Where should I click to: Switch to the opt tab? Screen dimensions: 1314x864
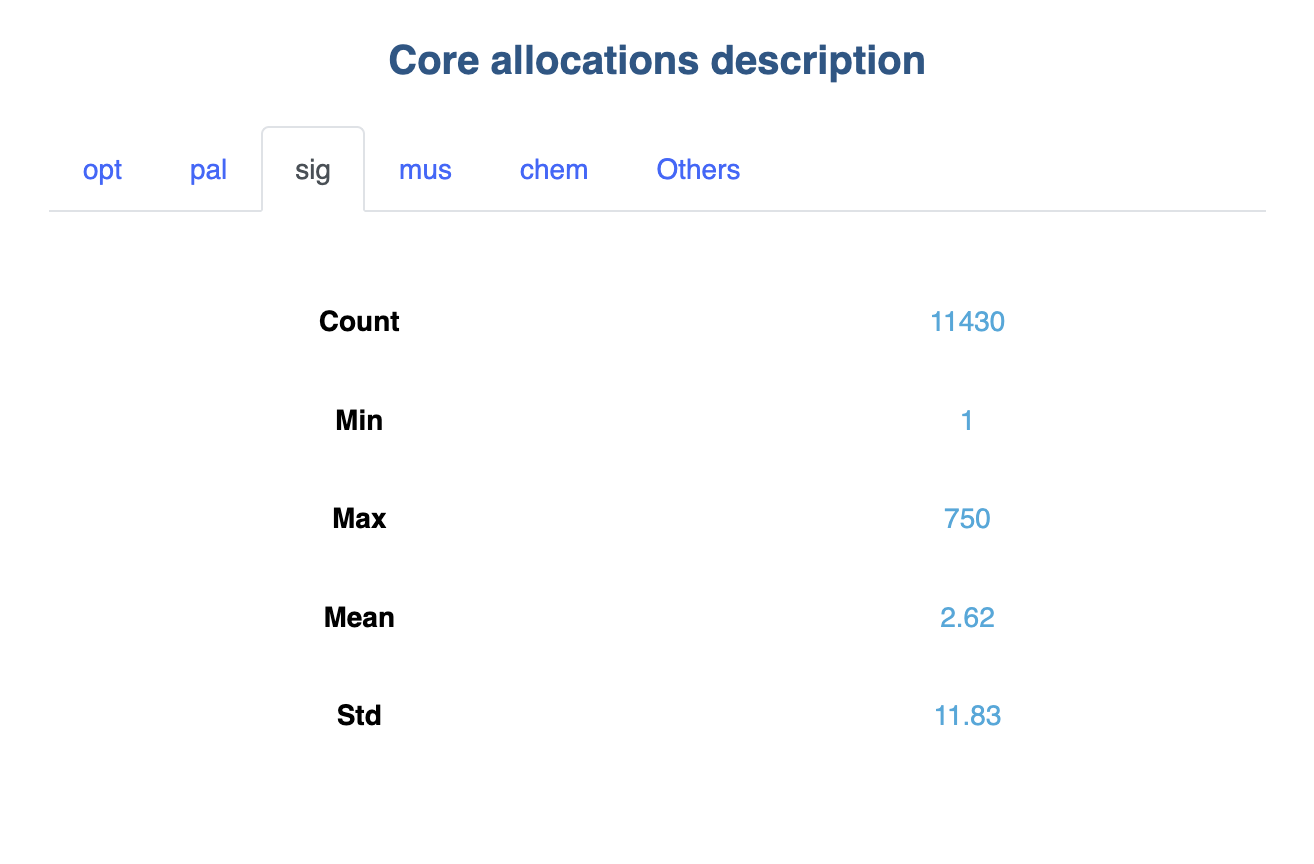(102, 170)
